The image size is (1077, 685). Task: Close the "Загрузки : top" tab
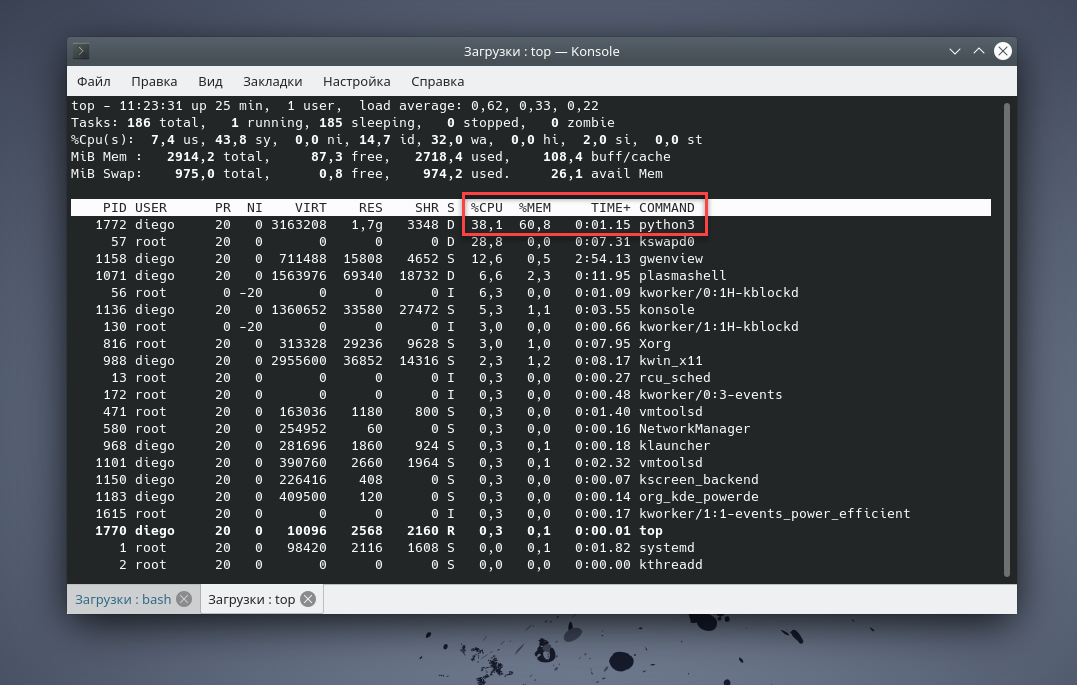308,599
